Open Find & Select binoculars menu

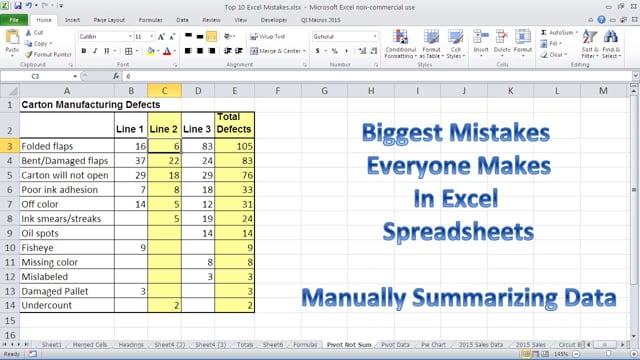[x=611, y=44]
